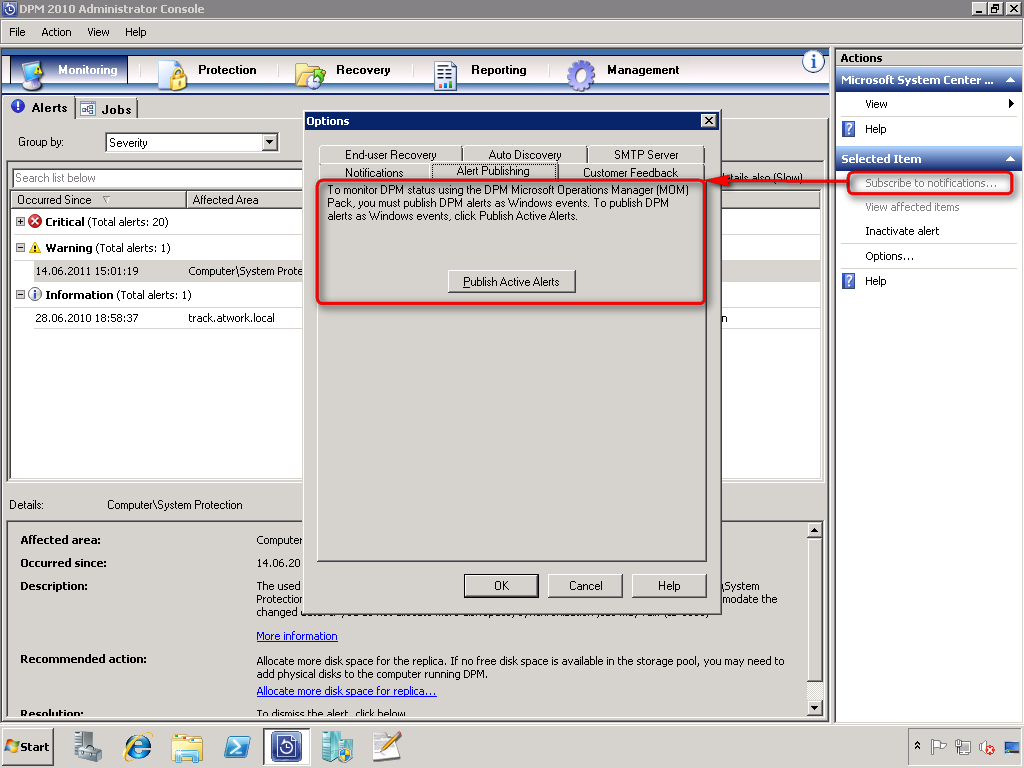Open the Start menu
This screenshot has height=768, width=1024.
pyautogui.click(x=27, y=746)
